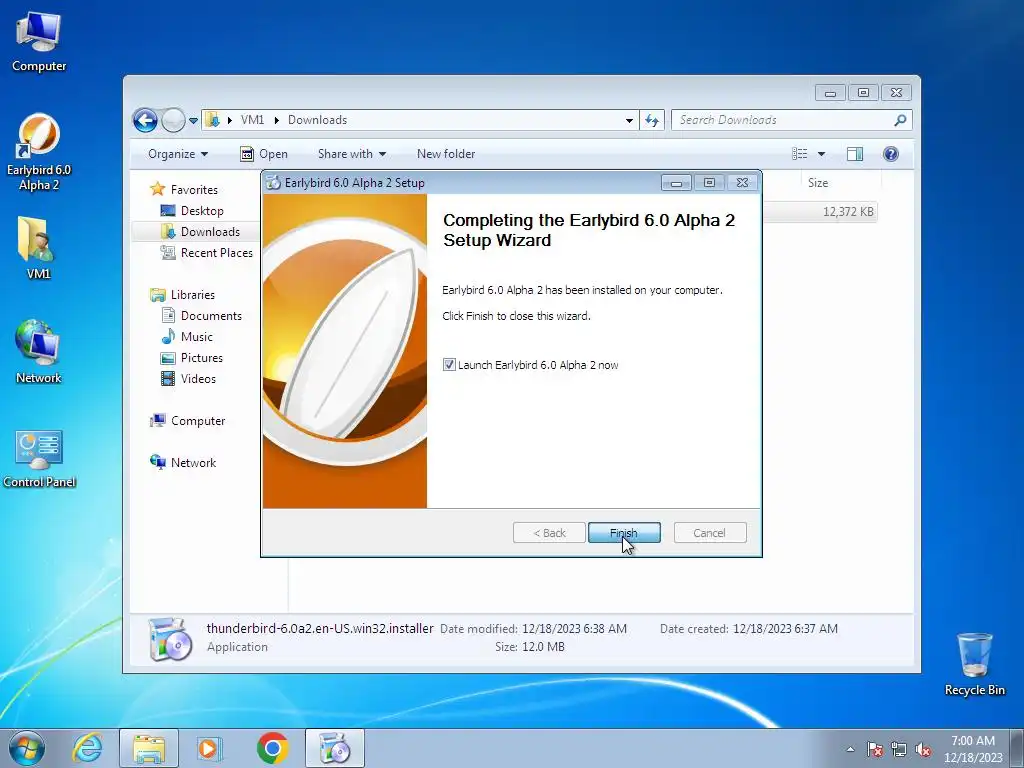
Task: Expand the address bar previous locations dropdown
Action: coord(629,120)
